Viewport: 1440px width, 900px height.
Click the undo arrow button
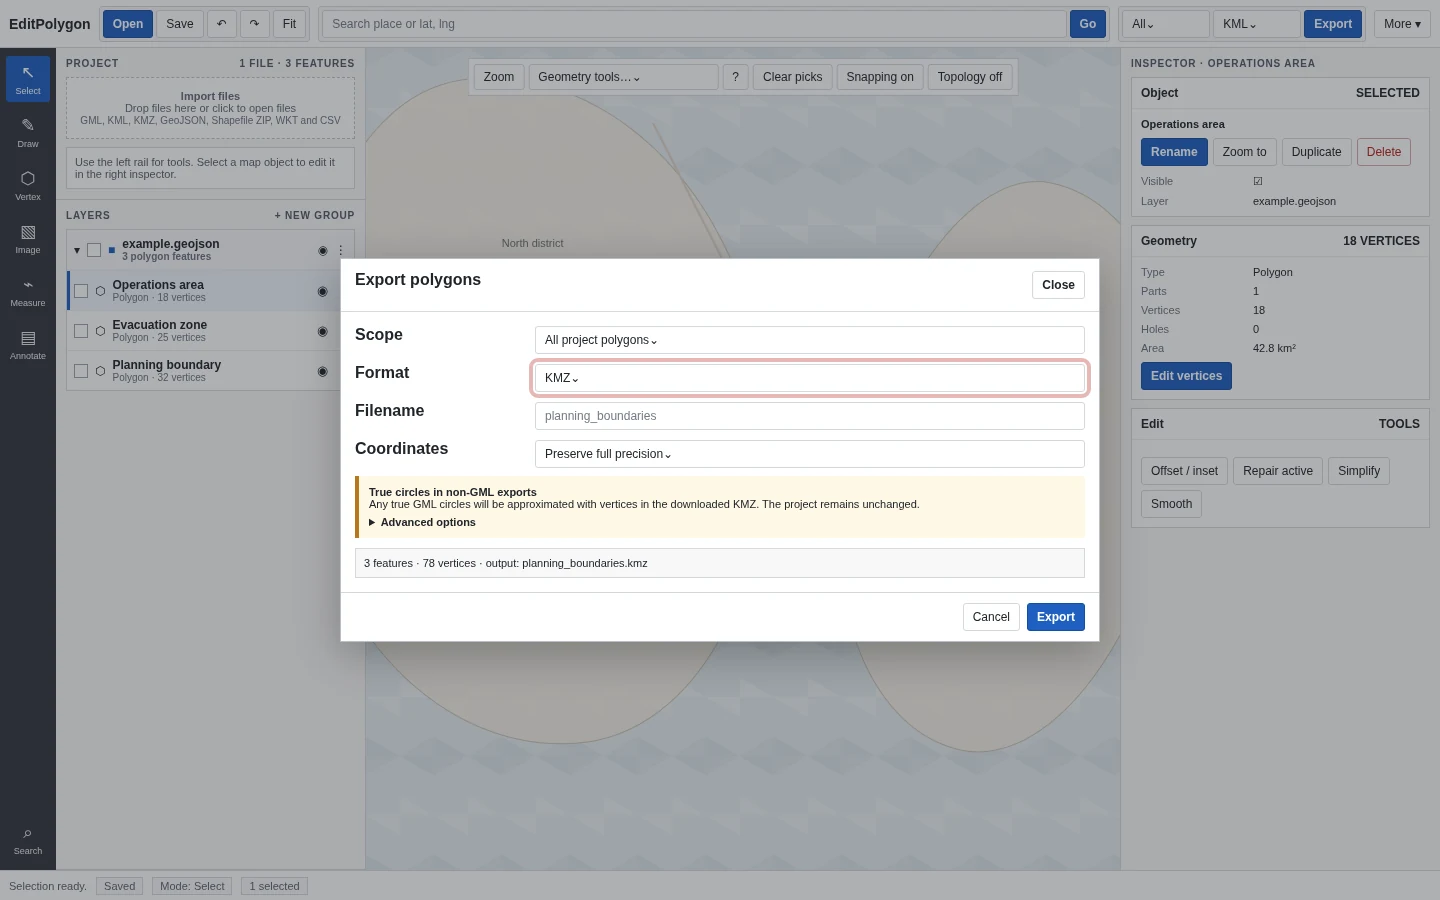[x=222, y=24]
